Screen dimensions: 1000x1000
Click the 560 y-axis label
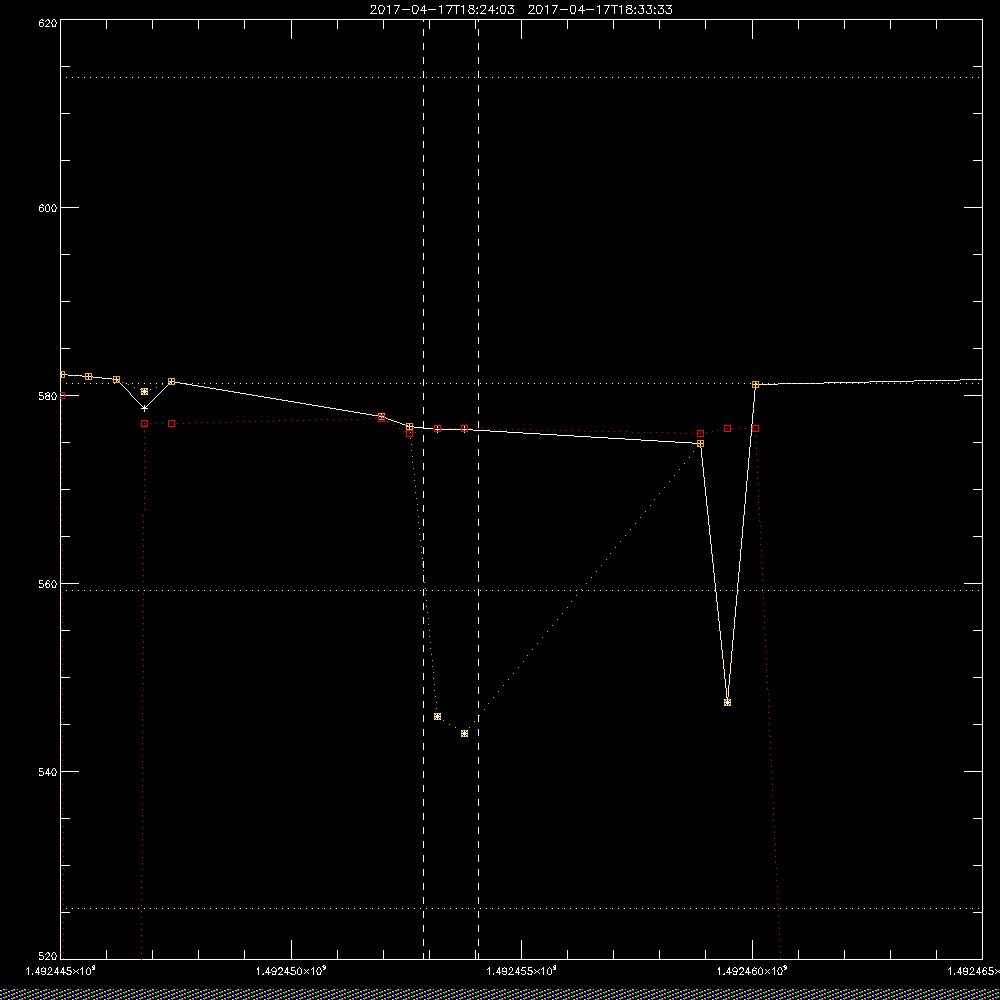point(48,584)
